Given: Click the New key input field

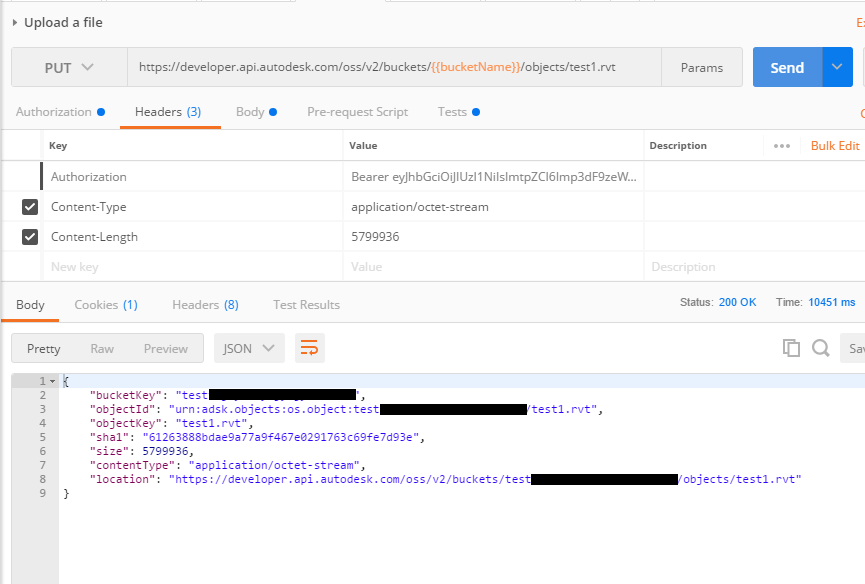Looking at the screenshot, I should point(193,267).
